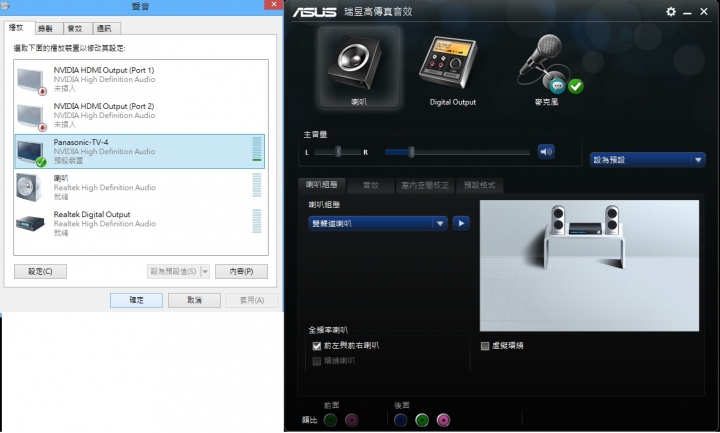Switch to Playback (播放) tab
The width and height of the screenshot is (720, 433).
point(19,28)
